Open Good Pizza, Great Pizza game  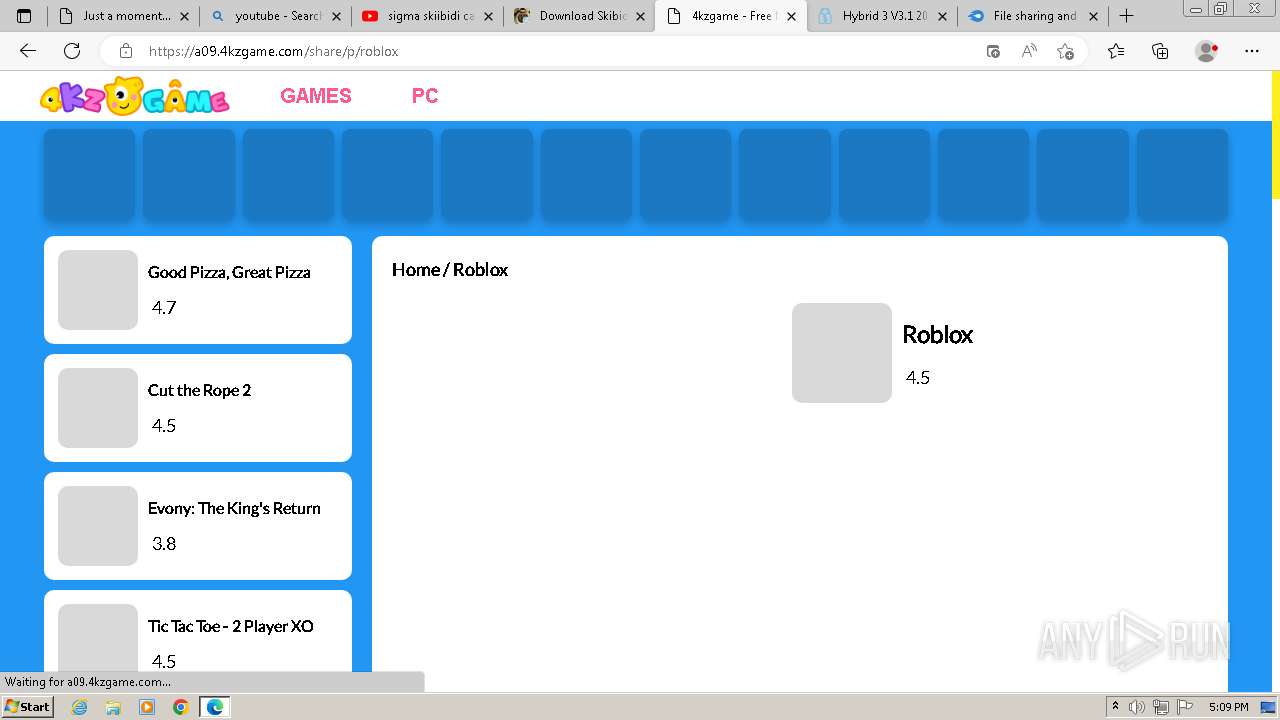[x=229, y=272]
